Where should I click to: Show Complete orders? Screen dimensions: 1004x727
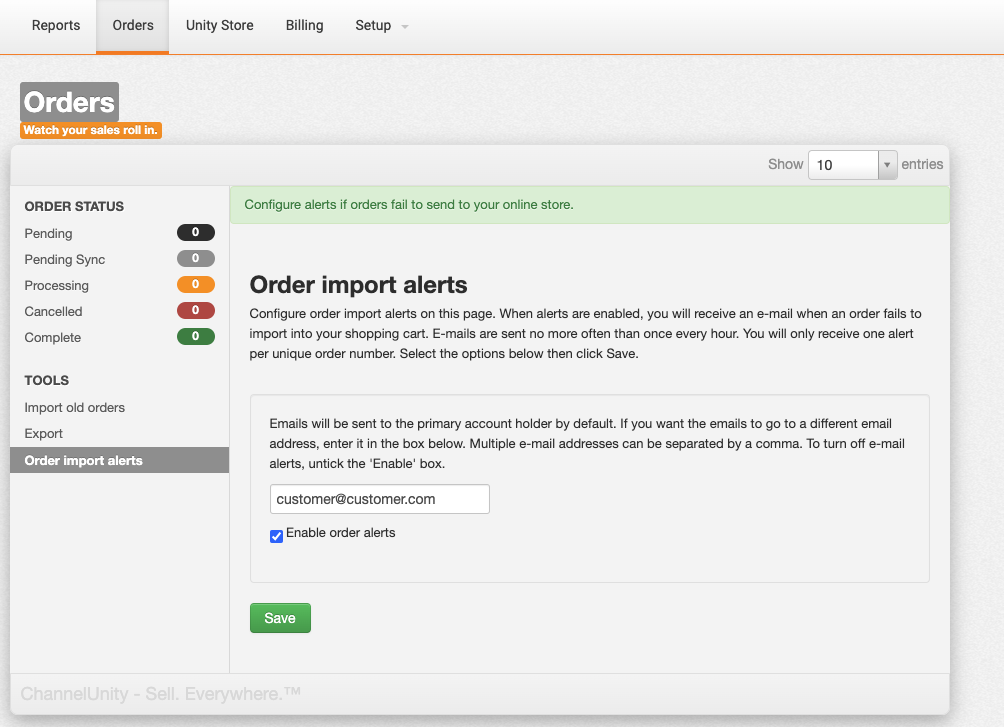(52, 337)
